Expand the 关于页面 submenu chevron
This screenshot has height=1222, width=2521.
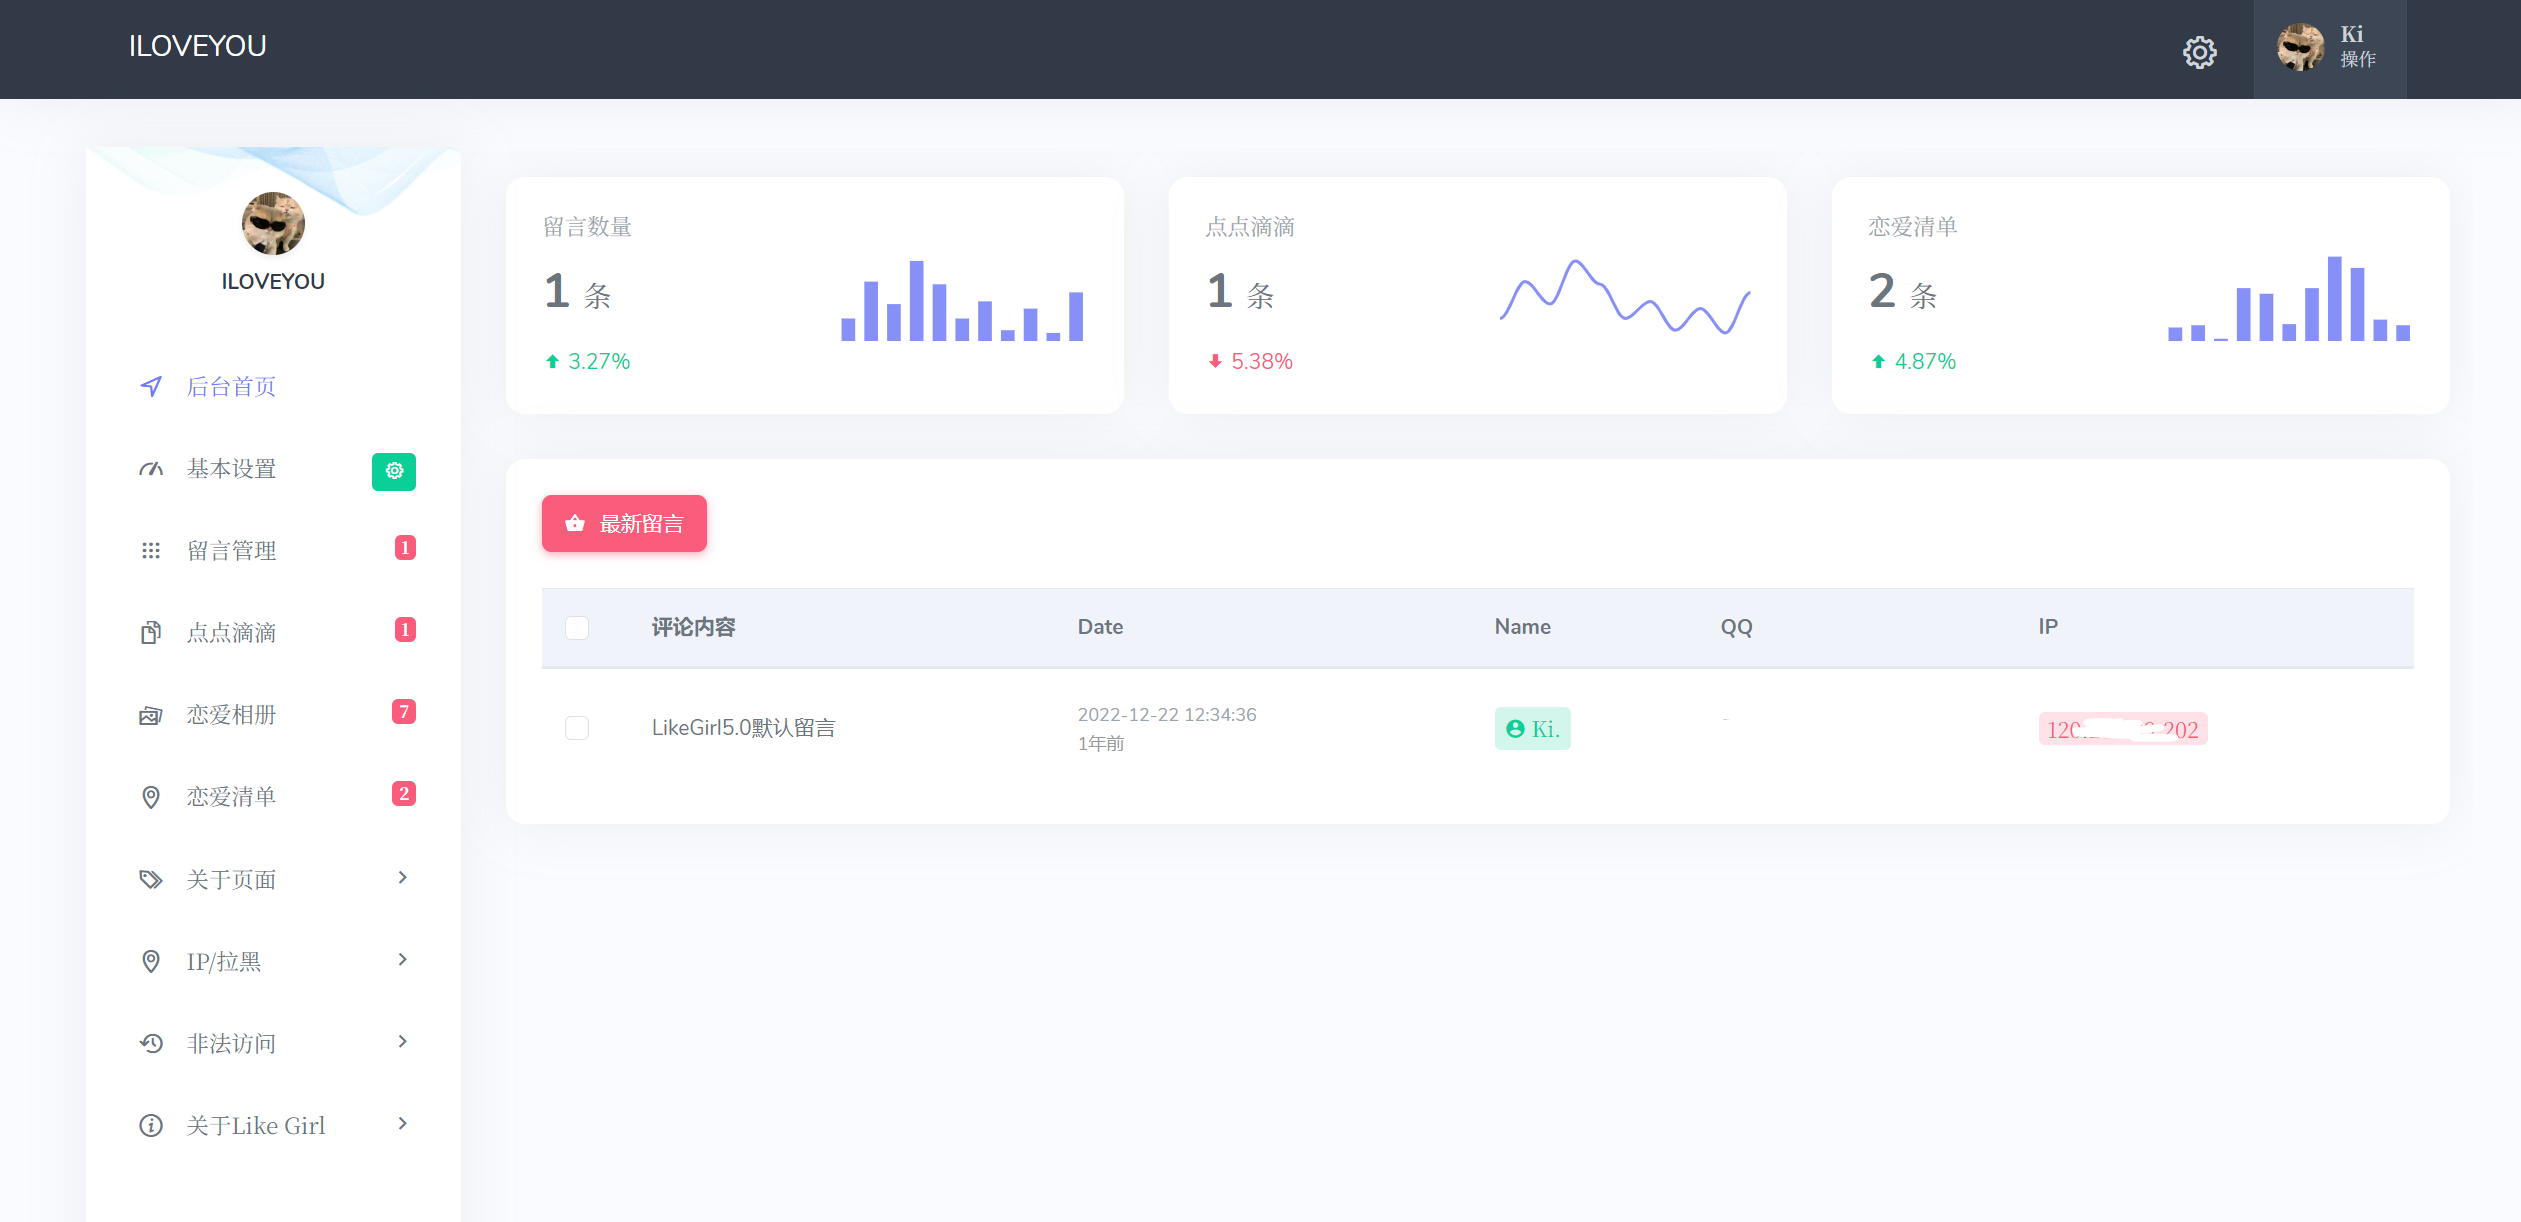[x=402, y=878]
